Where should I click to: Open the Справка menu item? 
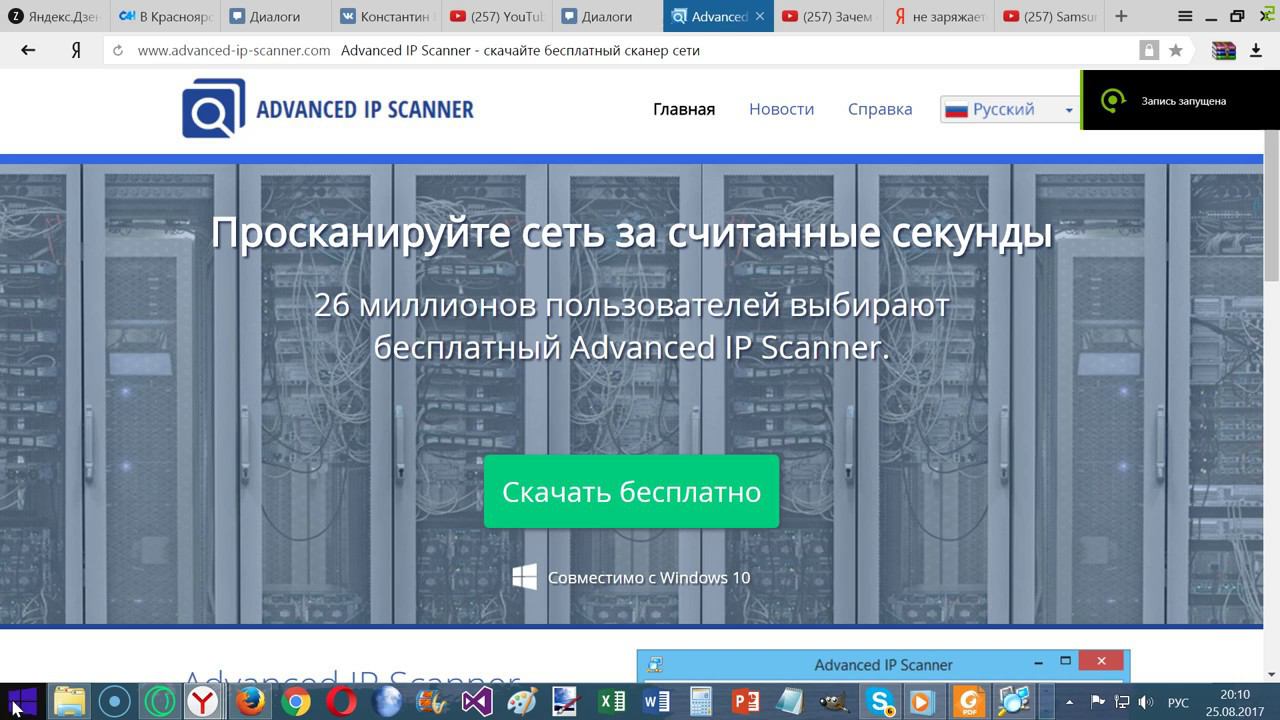(x=880, y=109)
